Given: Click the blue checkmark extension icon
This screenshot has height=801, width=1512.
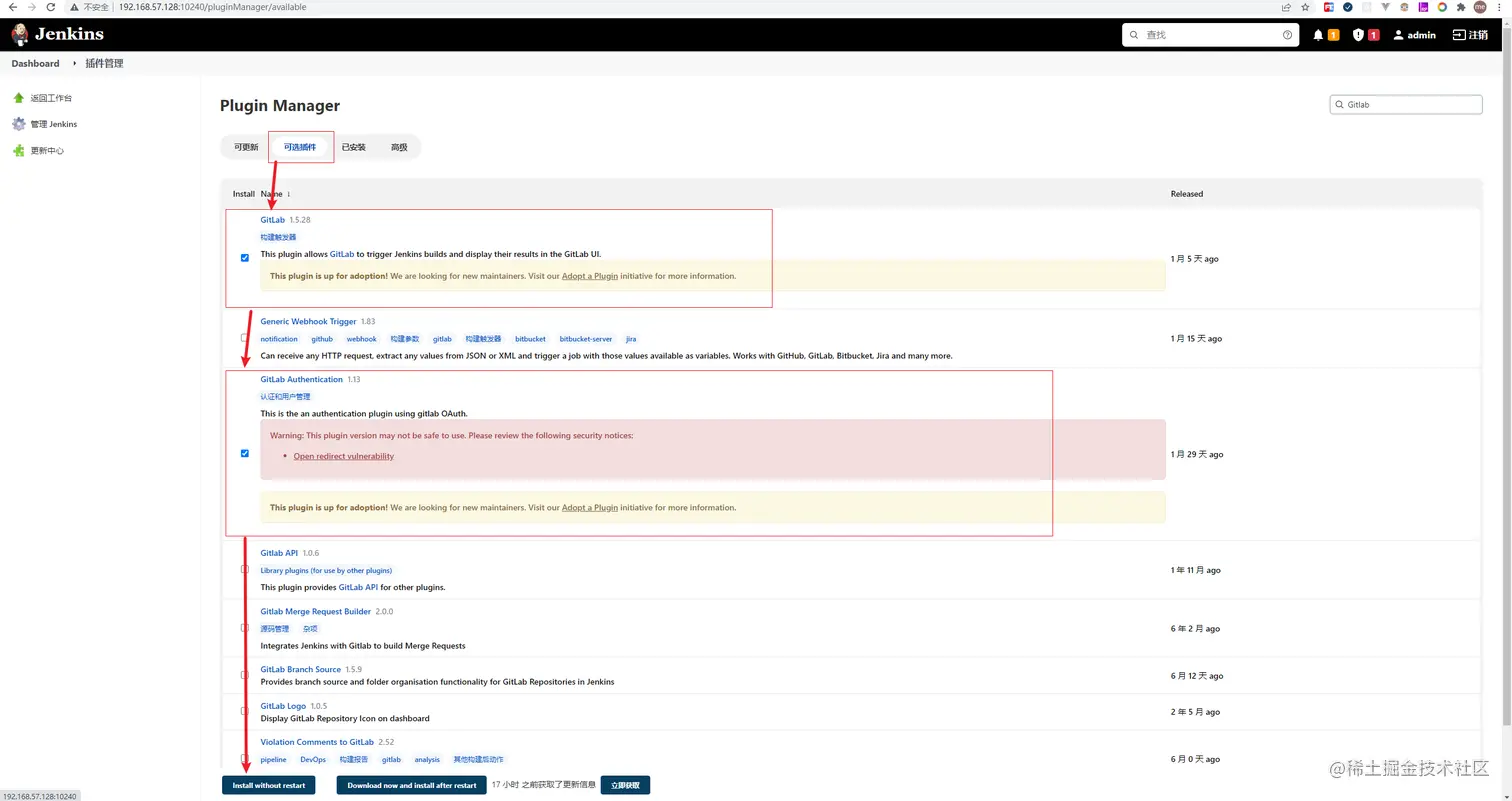Looking at the screenshot, I should point(1348,7).
